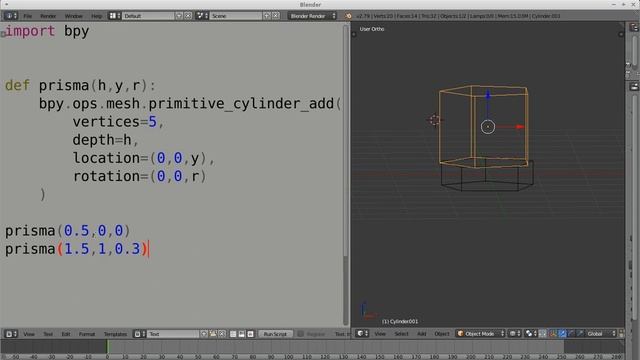Image resolution: width=640 pixels, height=360 pixels.
Task: Open the Format menu
Action: 87,334
